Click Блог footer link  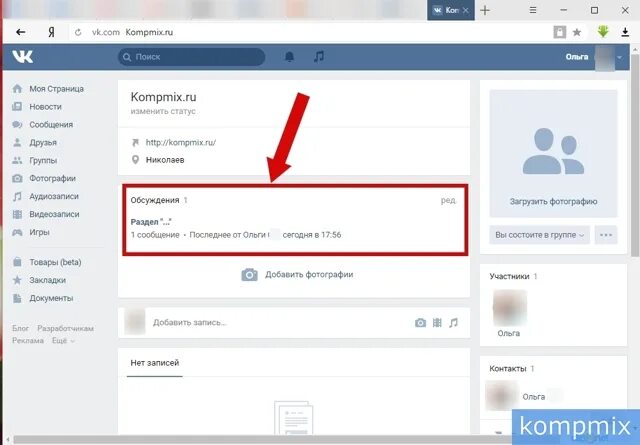20,328
